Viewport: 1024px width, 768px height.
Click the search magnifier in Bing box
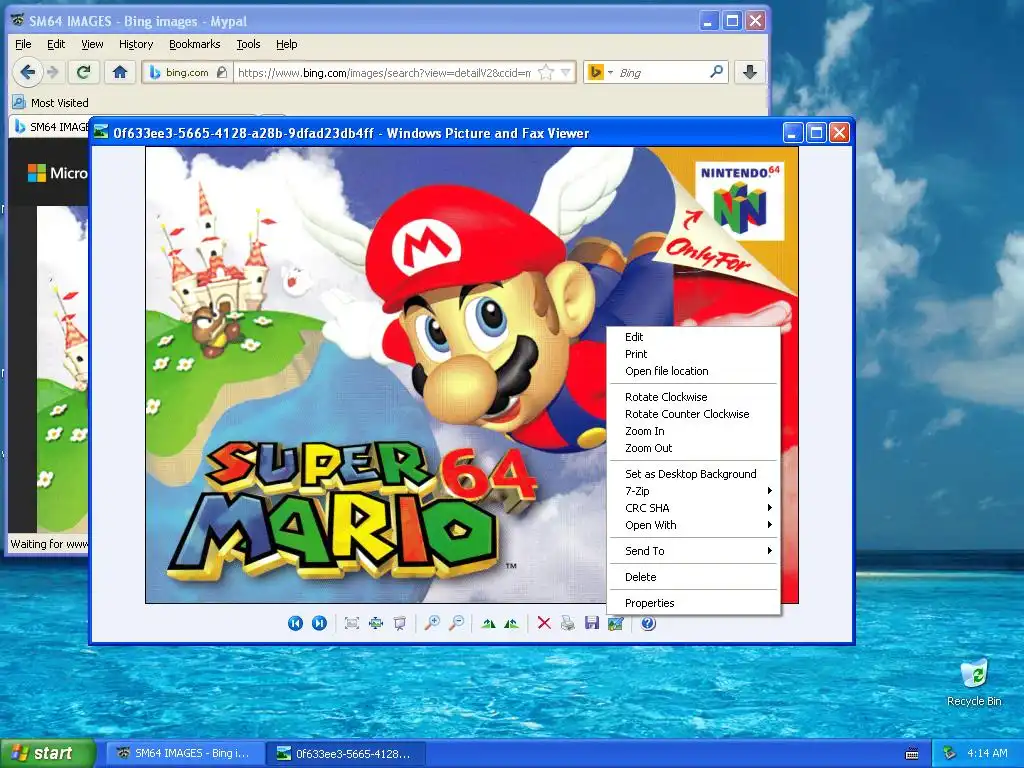click(716, 72)
